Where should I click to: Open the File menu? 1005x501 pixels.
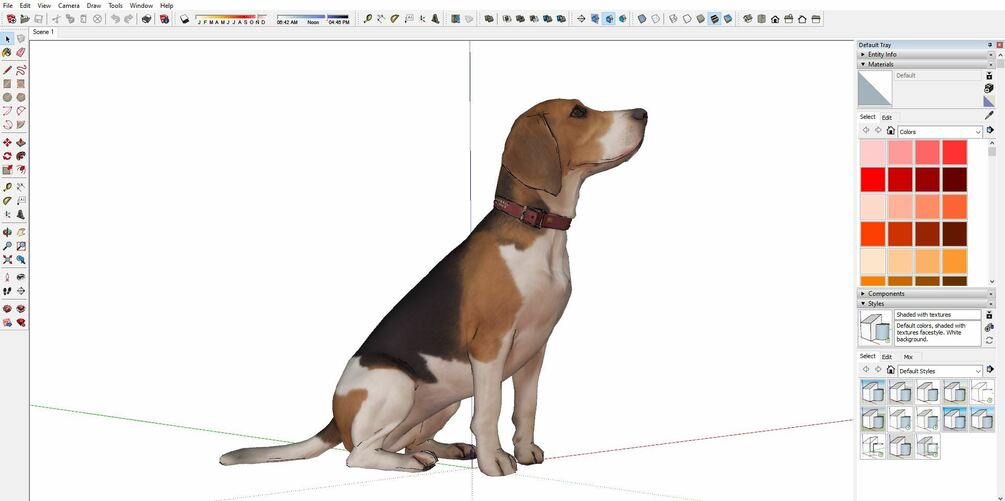point(8,5)
